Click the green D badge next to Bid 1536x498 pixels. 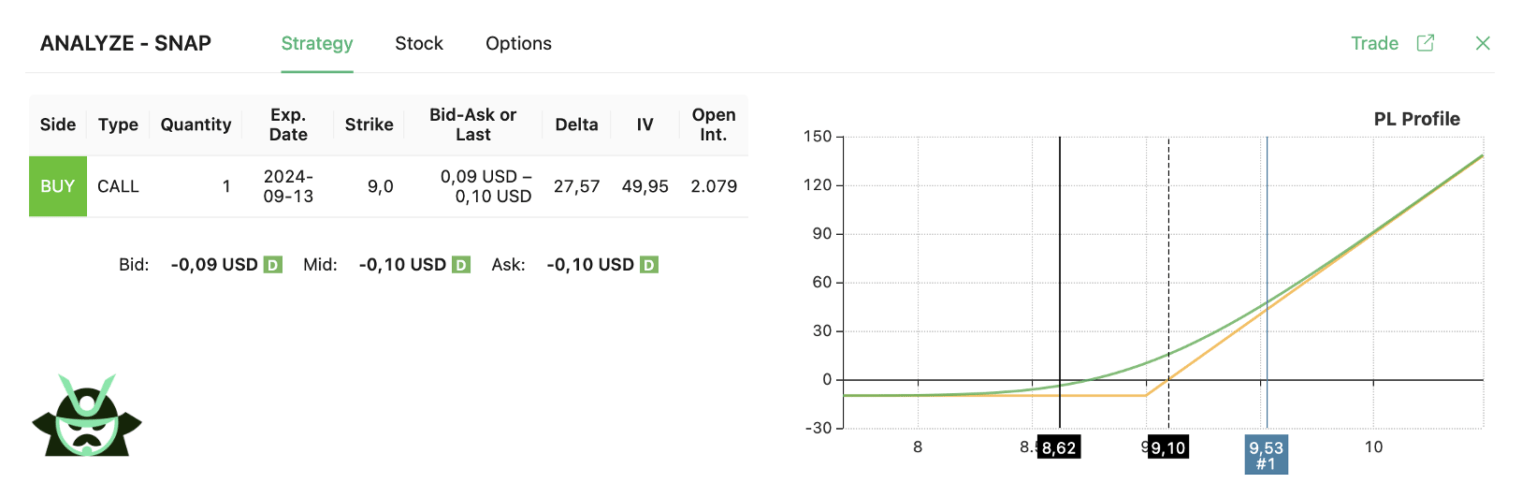(273, 265)
